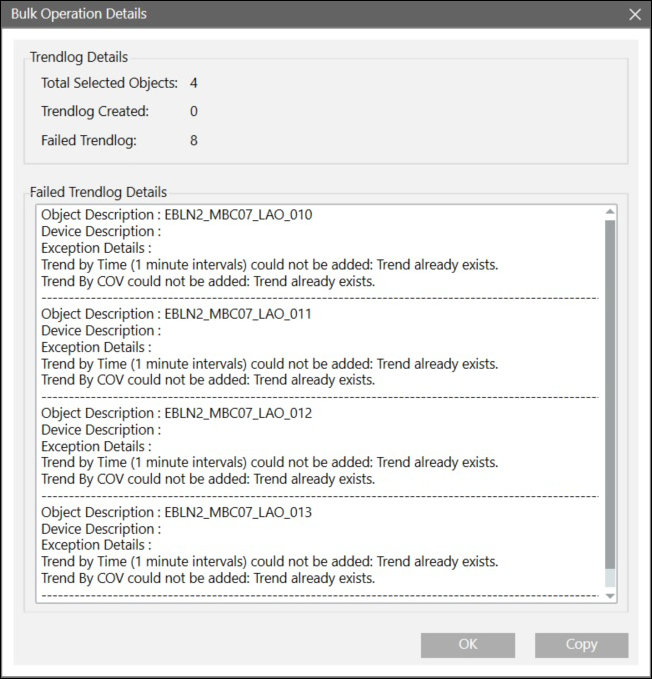Click the Trendlog Details group label
The height and width of the screenshot is (679, 652).
[79, 57]
